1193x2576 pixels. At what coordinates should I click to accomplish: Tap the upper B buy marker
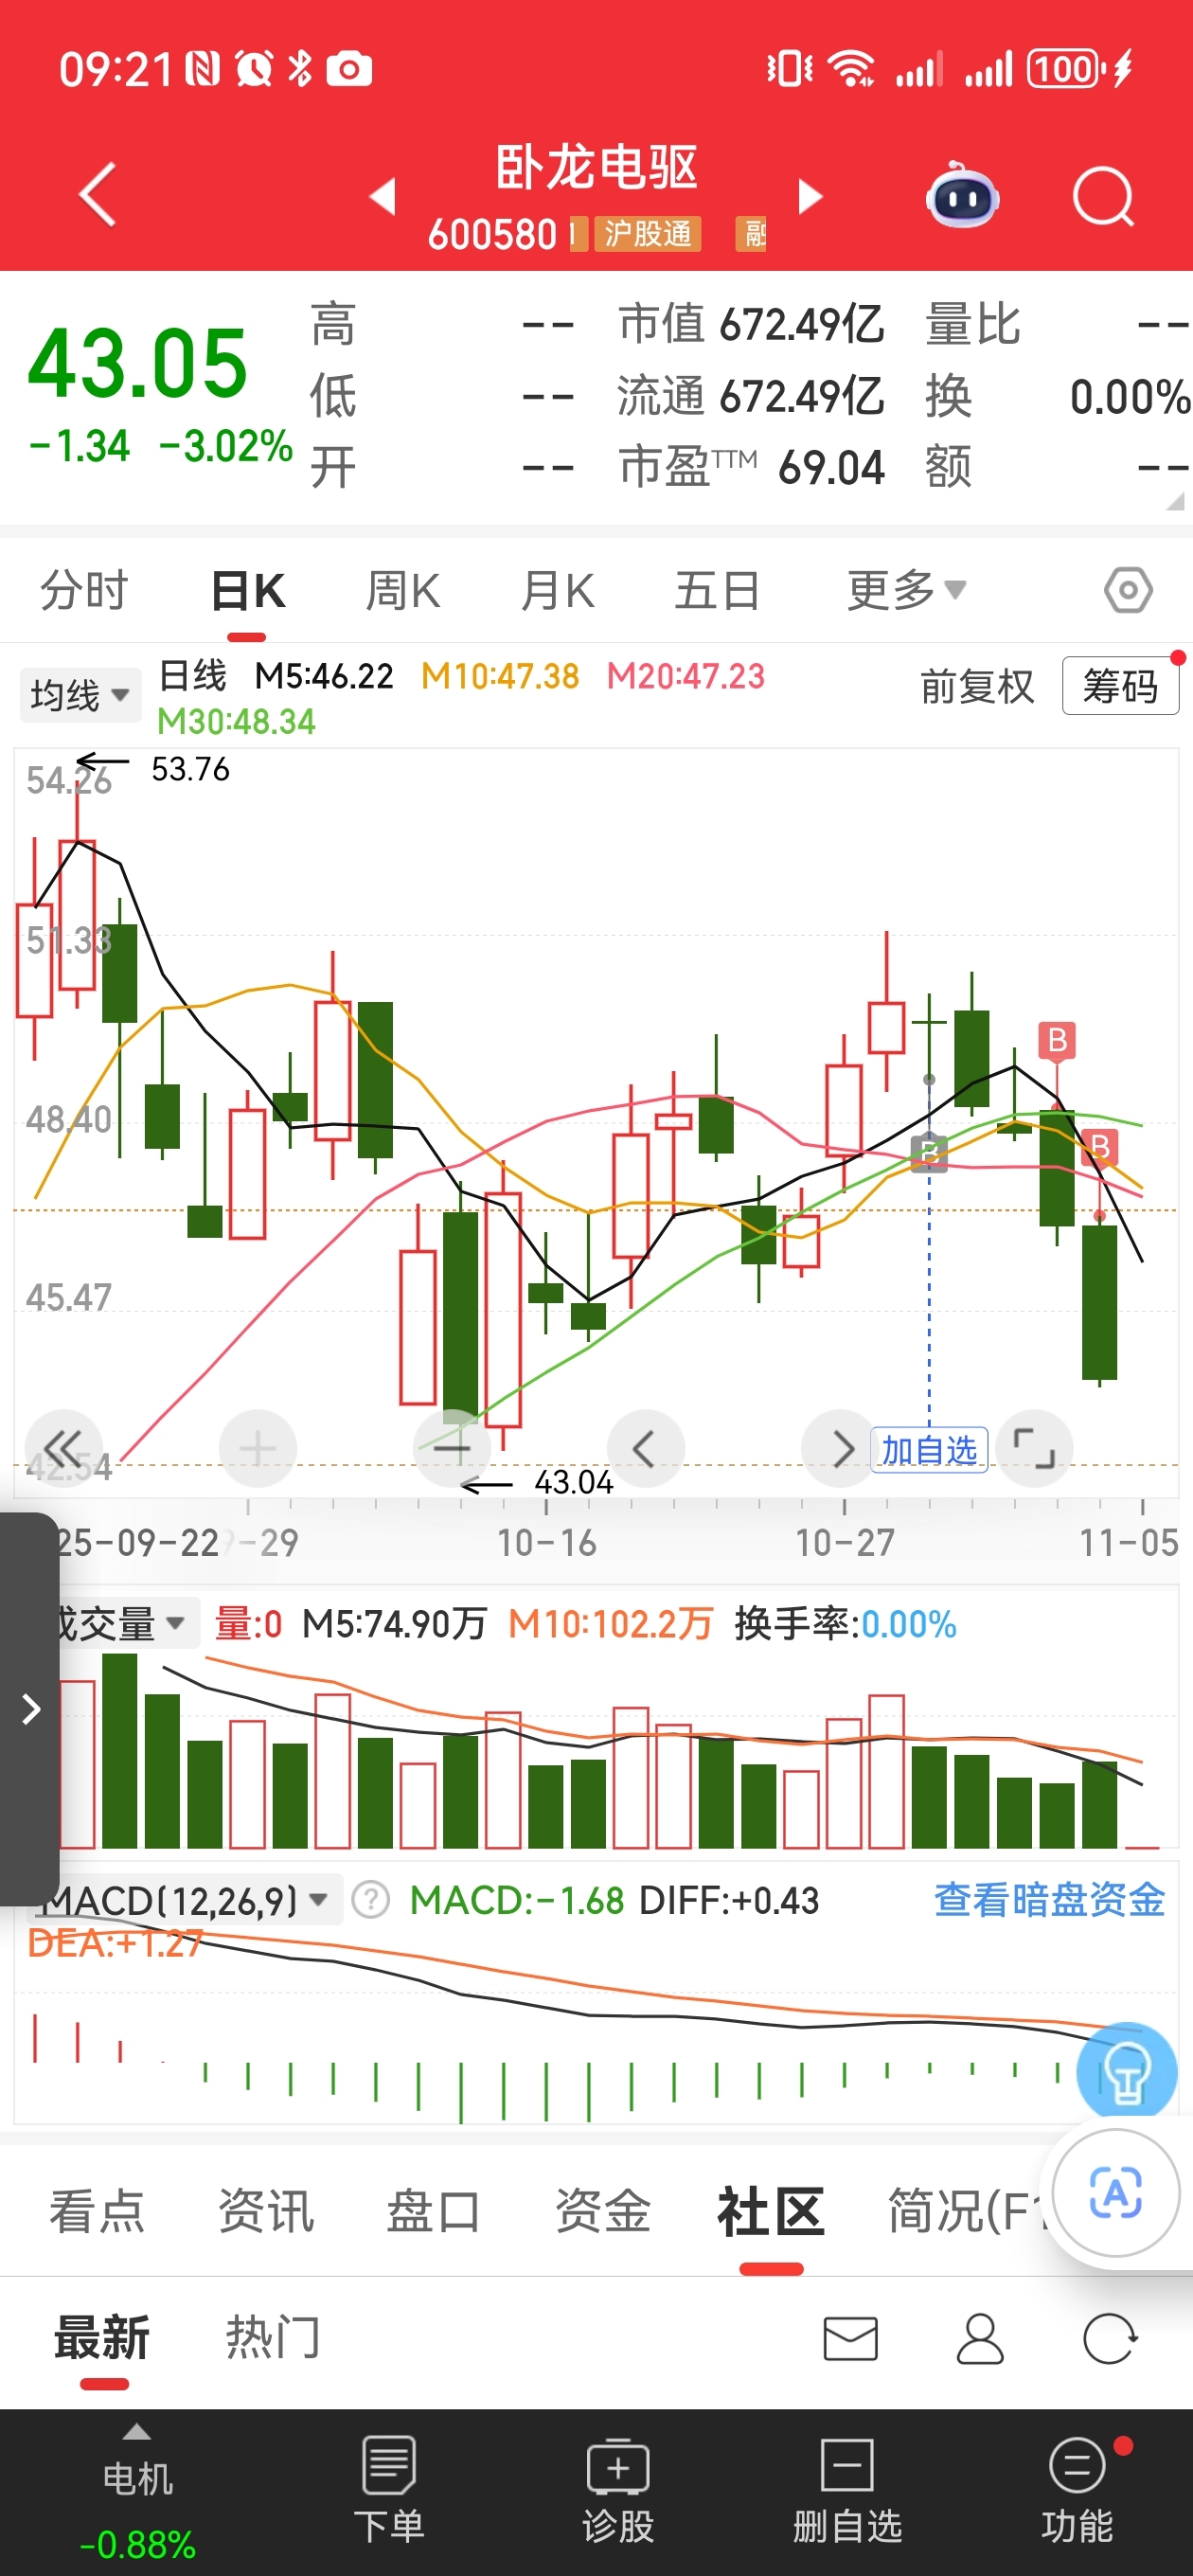click(1057, 1040)
